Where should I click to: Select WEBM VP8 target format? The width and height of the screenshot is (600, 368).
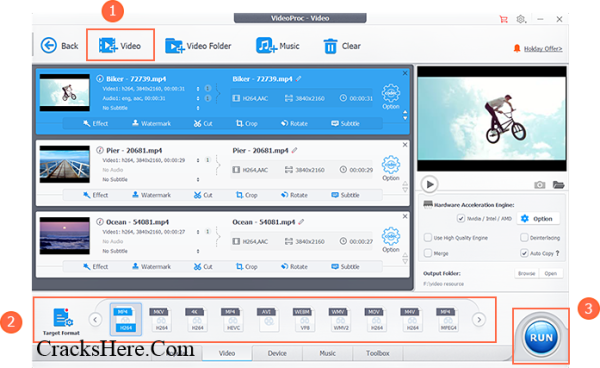point(305,319)
